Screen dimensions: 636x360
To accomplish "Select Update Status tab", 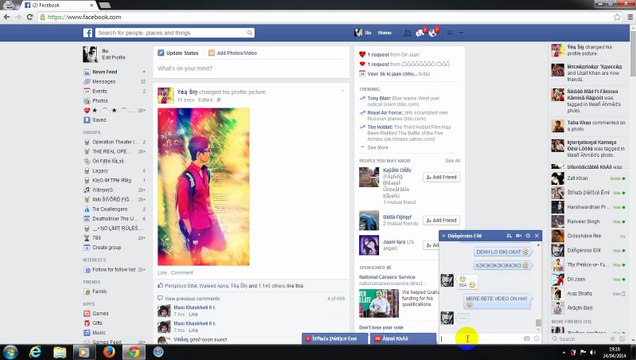I will (178, 53).
